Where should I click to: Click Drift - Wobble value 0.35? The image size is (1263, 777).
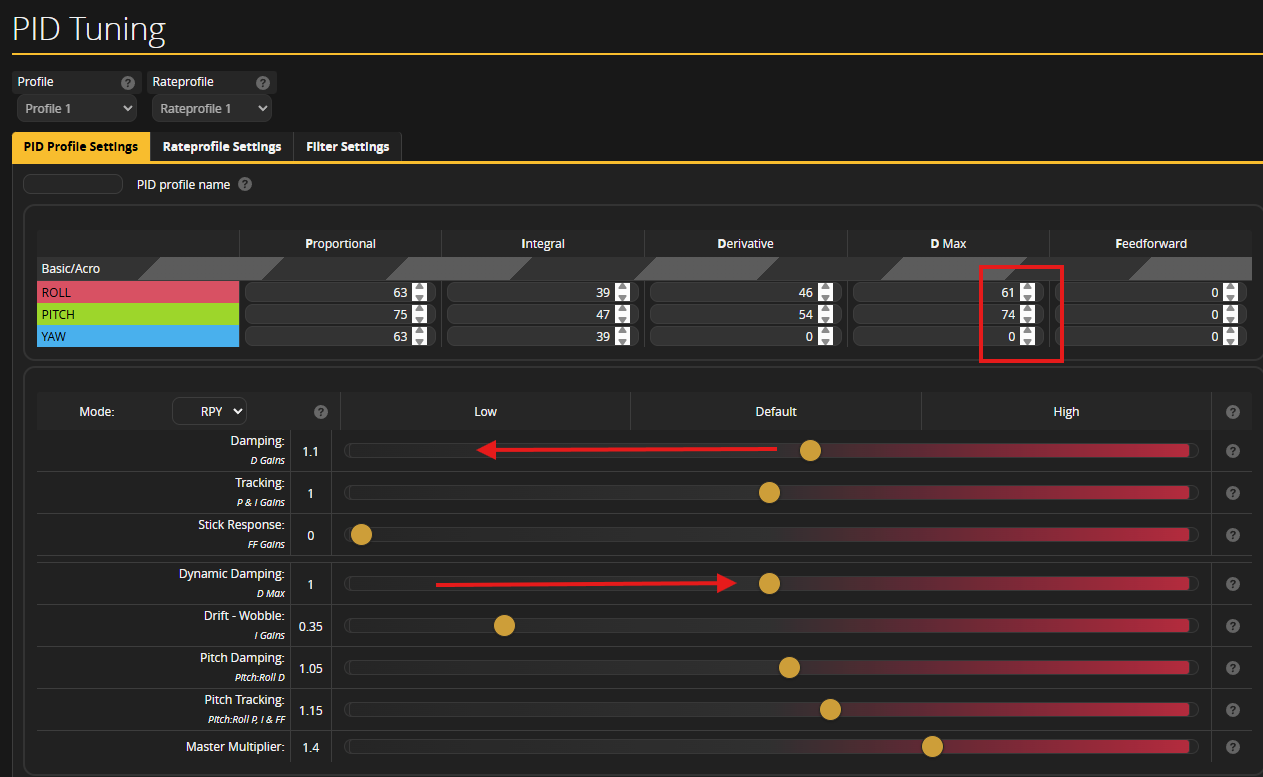310,626
